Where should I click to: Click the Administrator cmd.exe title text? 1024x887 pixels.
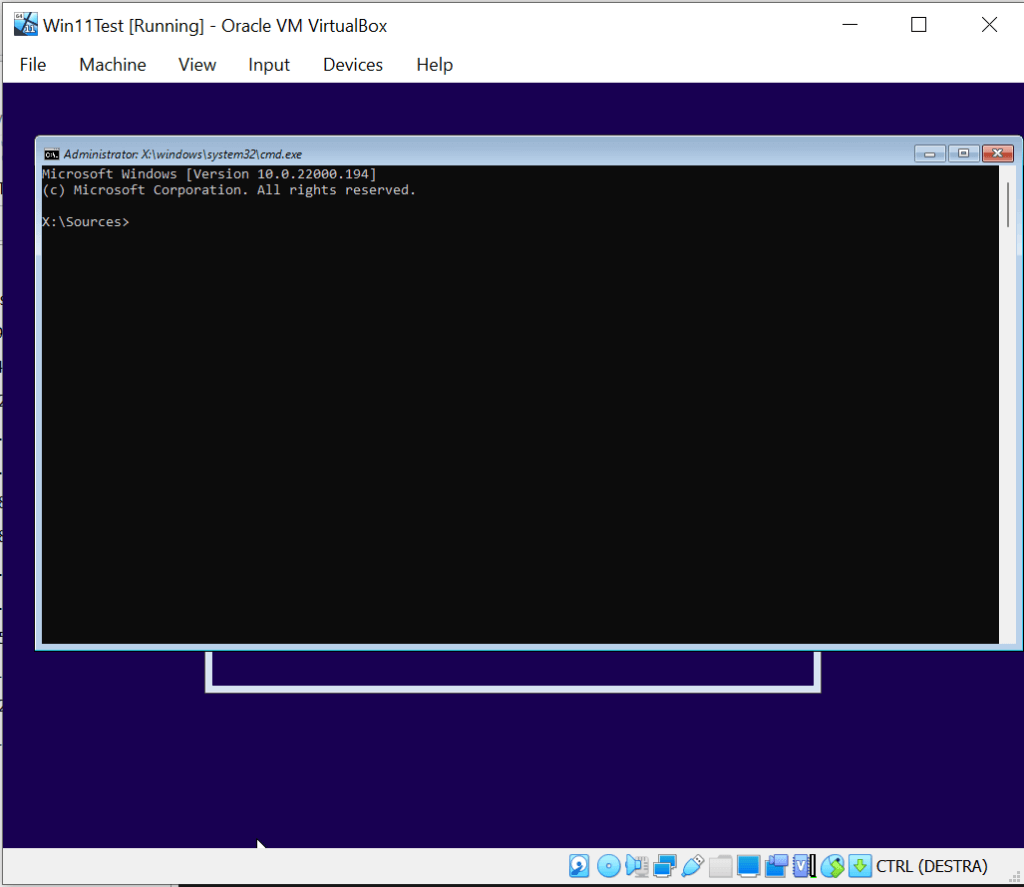pyautogui.click(x=183, y=154)
